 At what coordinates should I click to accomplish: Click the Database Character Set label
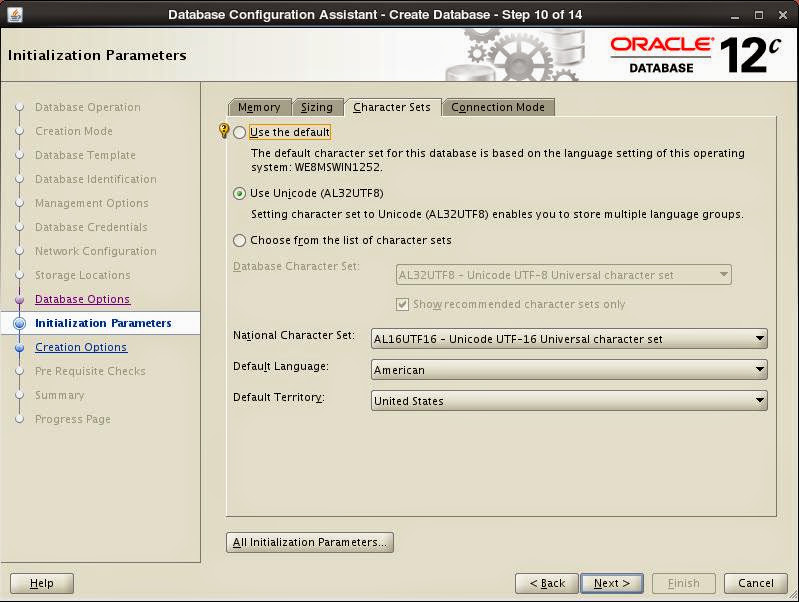point(296,267)
